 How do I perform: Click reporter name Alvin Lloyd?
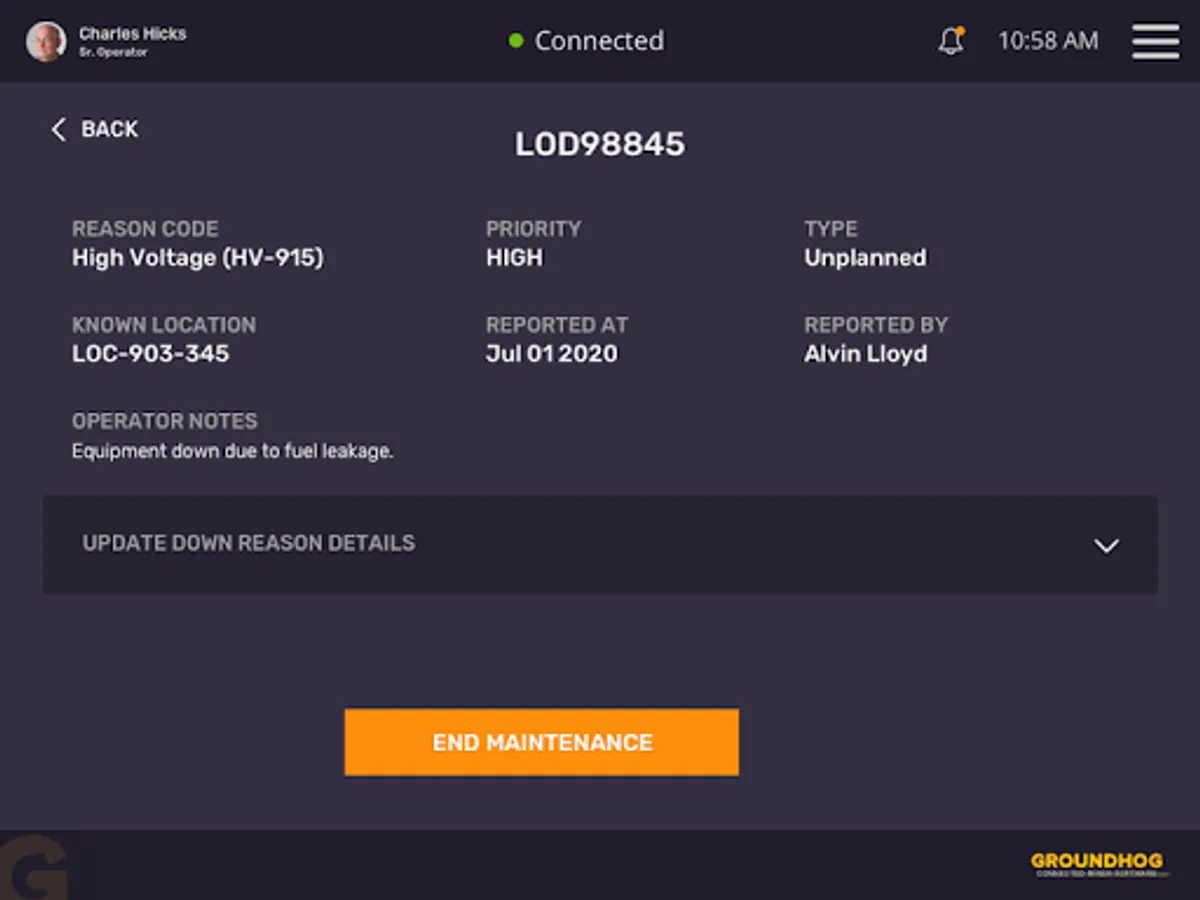pyautogui.click(x=866, y=354)
